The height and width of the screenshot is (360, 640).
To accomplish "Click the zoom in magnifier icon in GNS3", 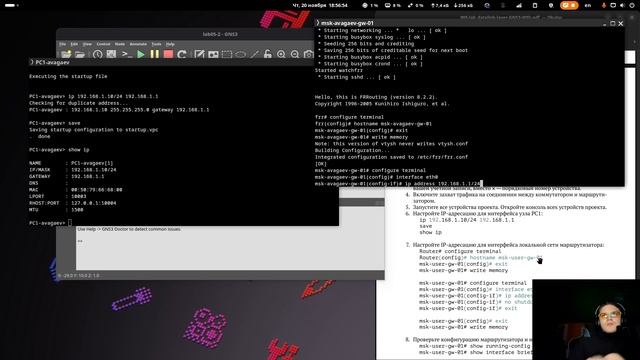I will point(281,54).
